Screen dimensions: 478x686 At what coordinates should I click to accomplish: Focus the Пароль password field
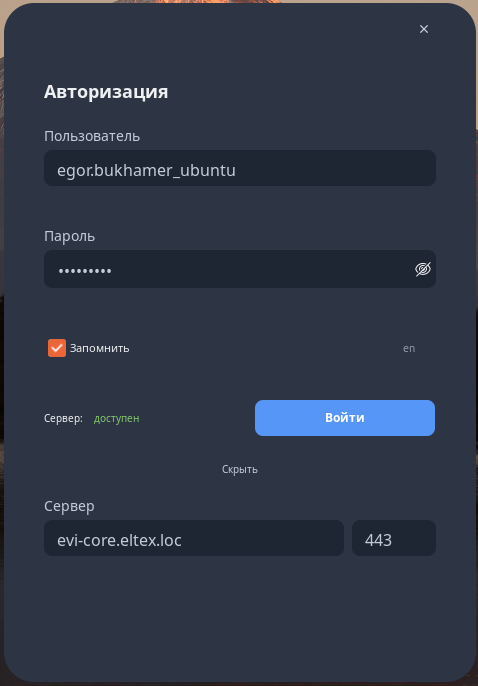pos(240,269)
